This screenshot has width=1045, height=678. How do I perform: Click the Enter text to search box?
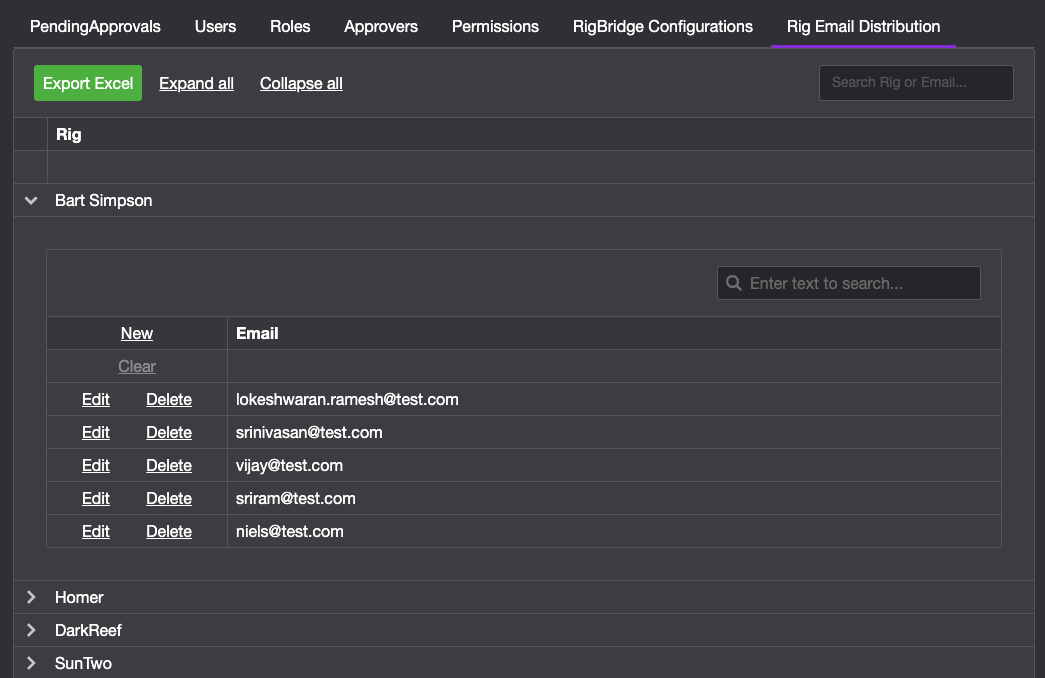pos(860,283)
